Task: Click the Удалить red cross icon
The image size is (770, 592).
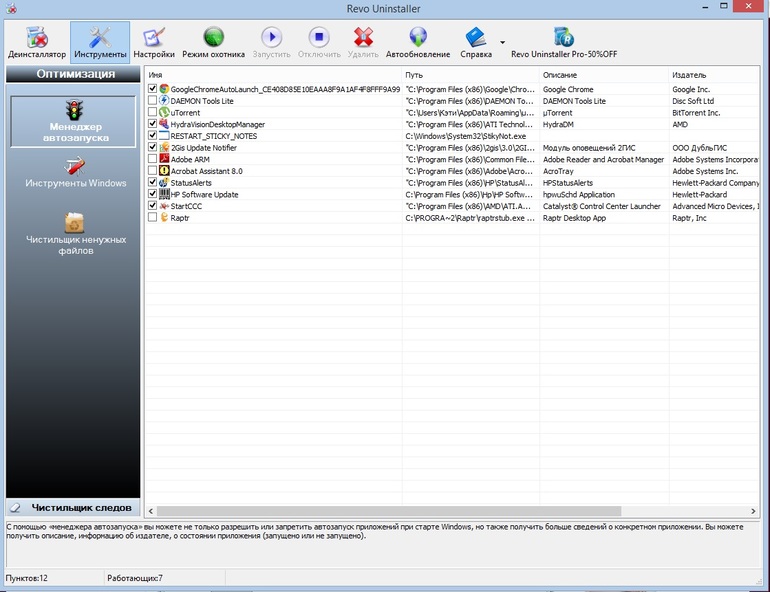Action: tap(363, 42)
